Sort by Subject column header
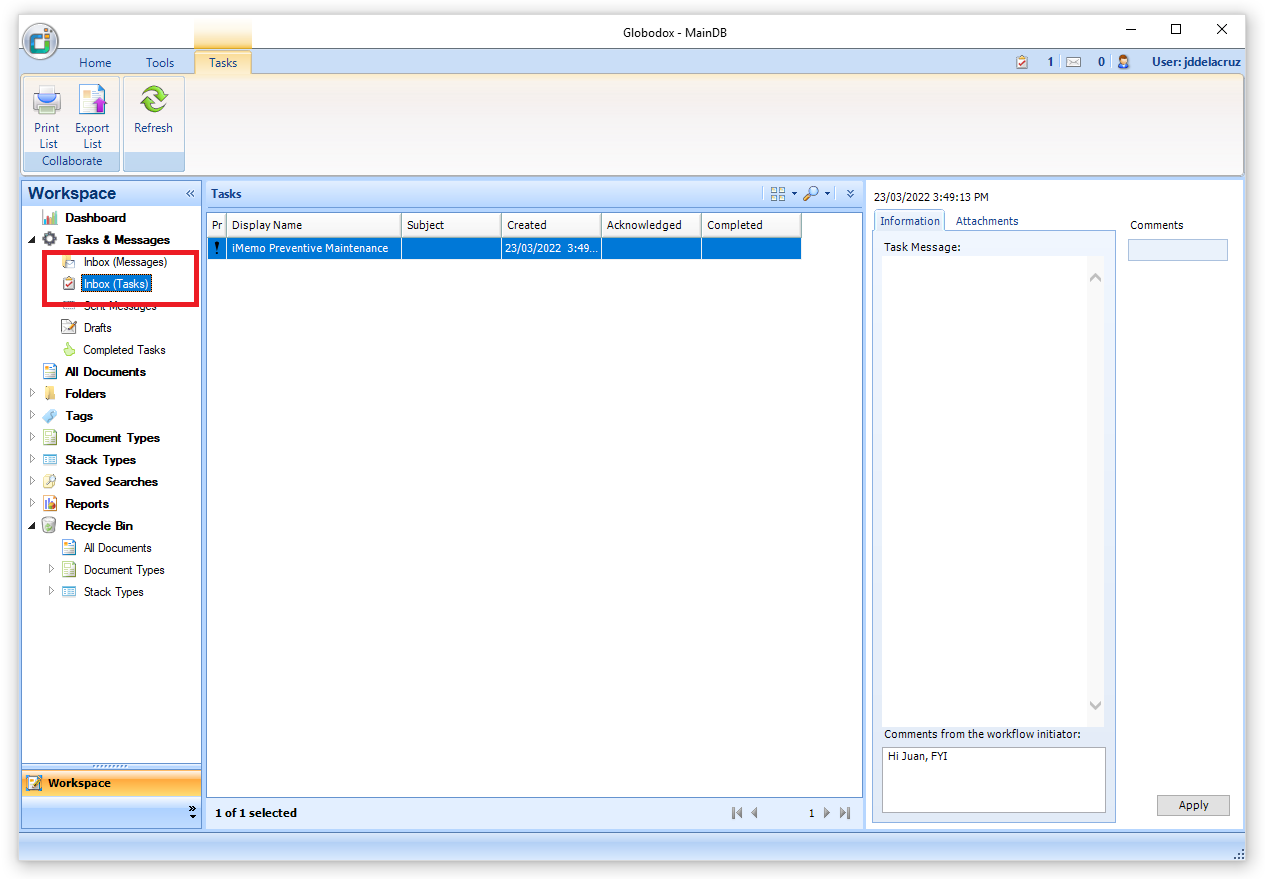This screenshot has width=1265, height=879. click(451, 225)
